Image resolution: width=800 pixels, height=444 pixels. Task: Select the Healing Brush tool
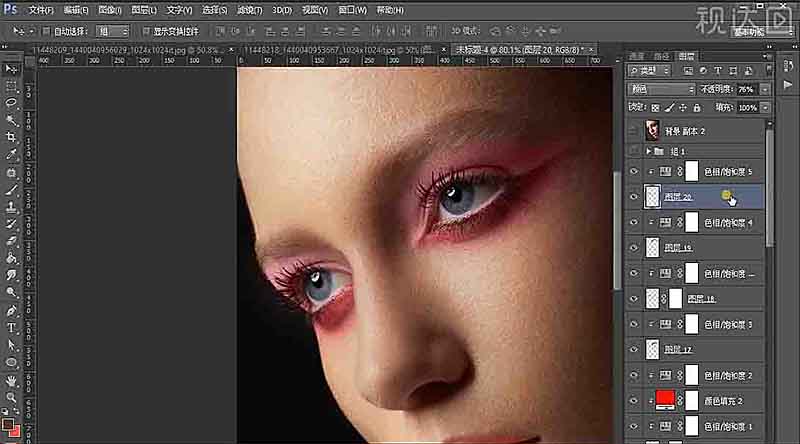(x=11, y=172)
